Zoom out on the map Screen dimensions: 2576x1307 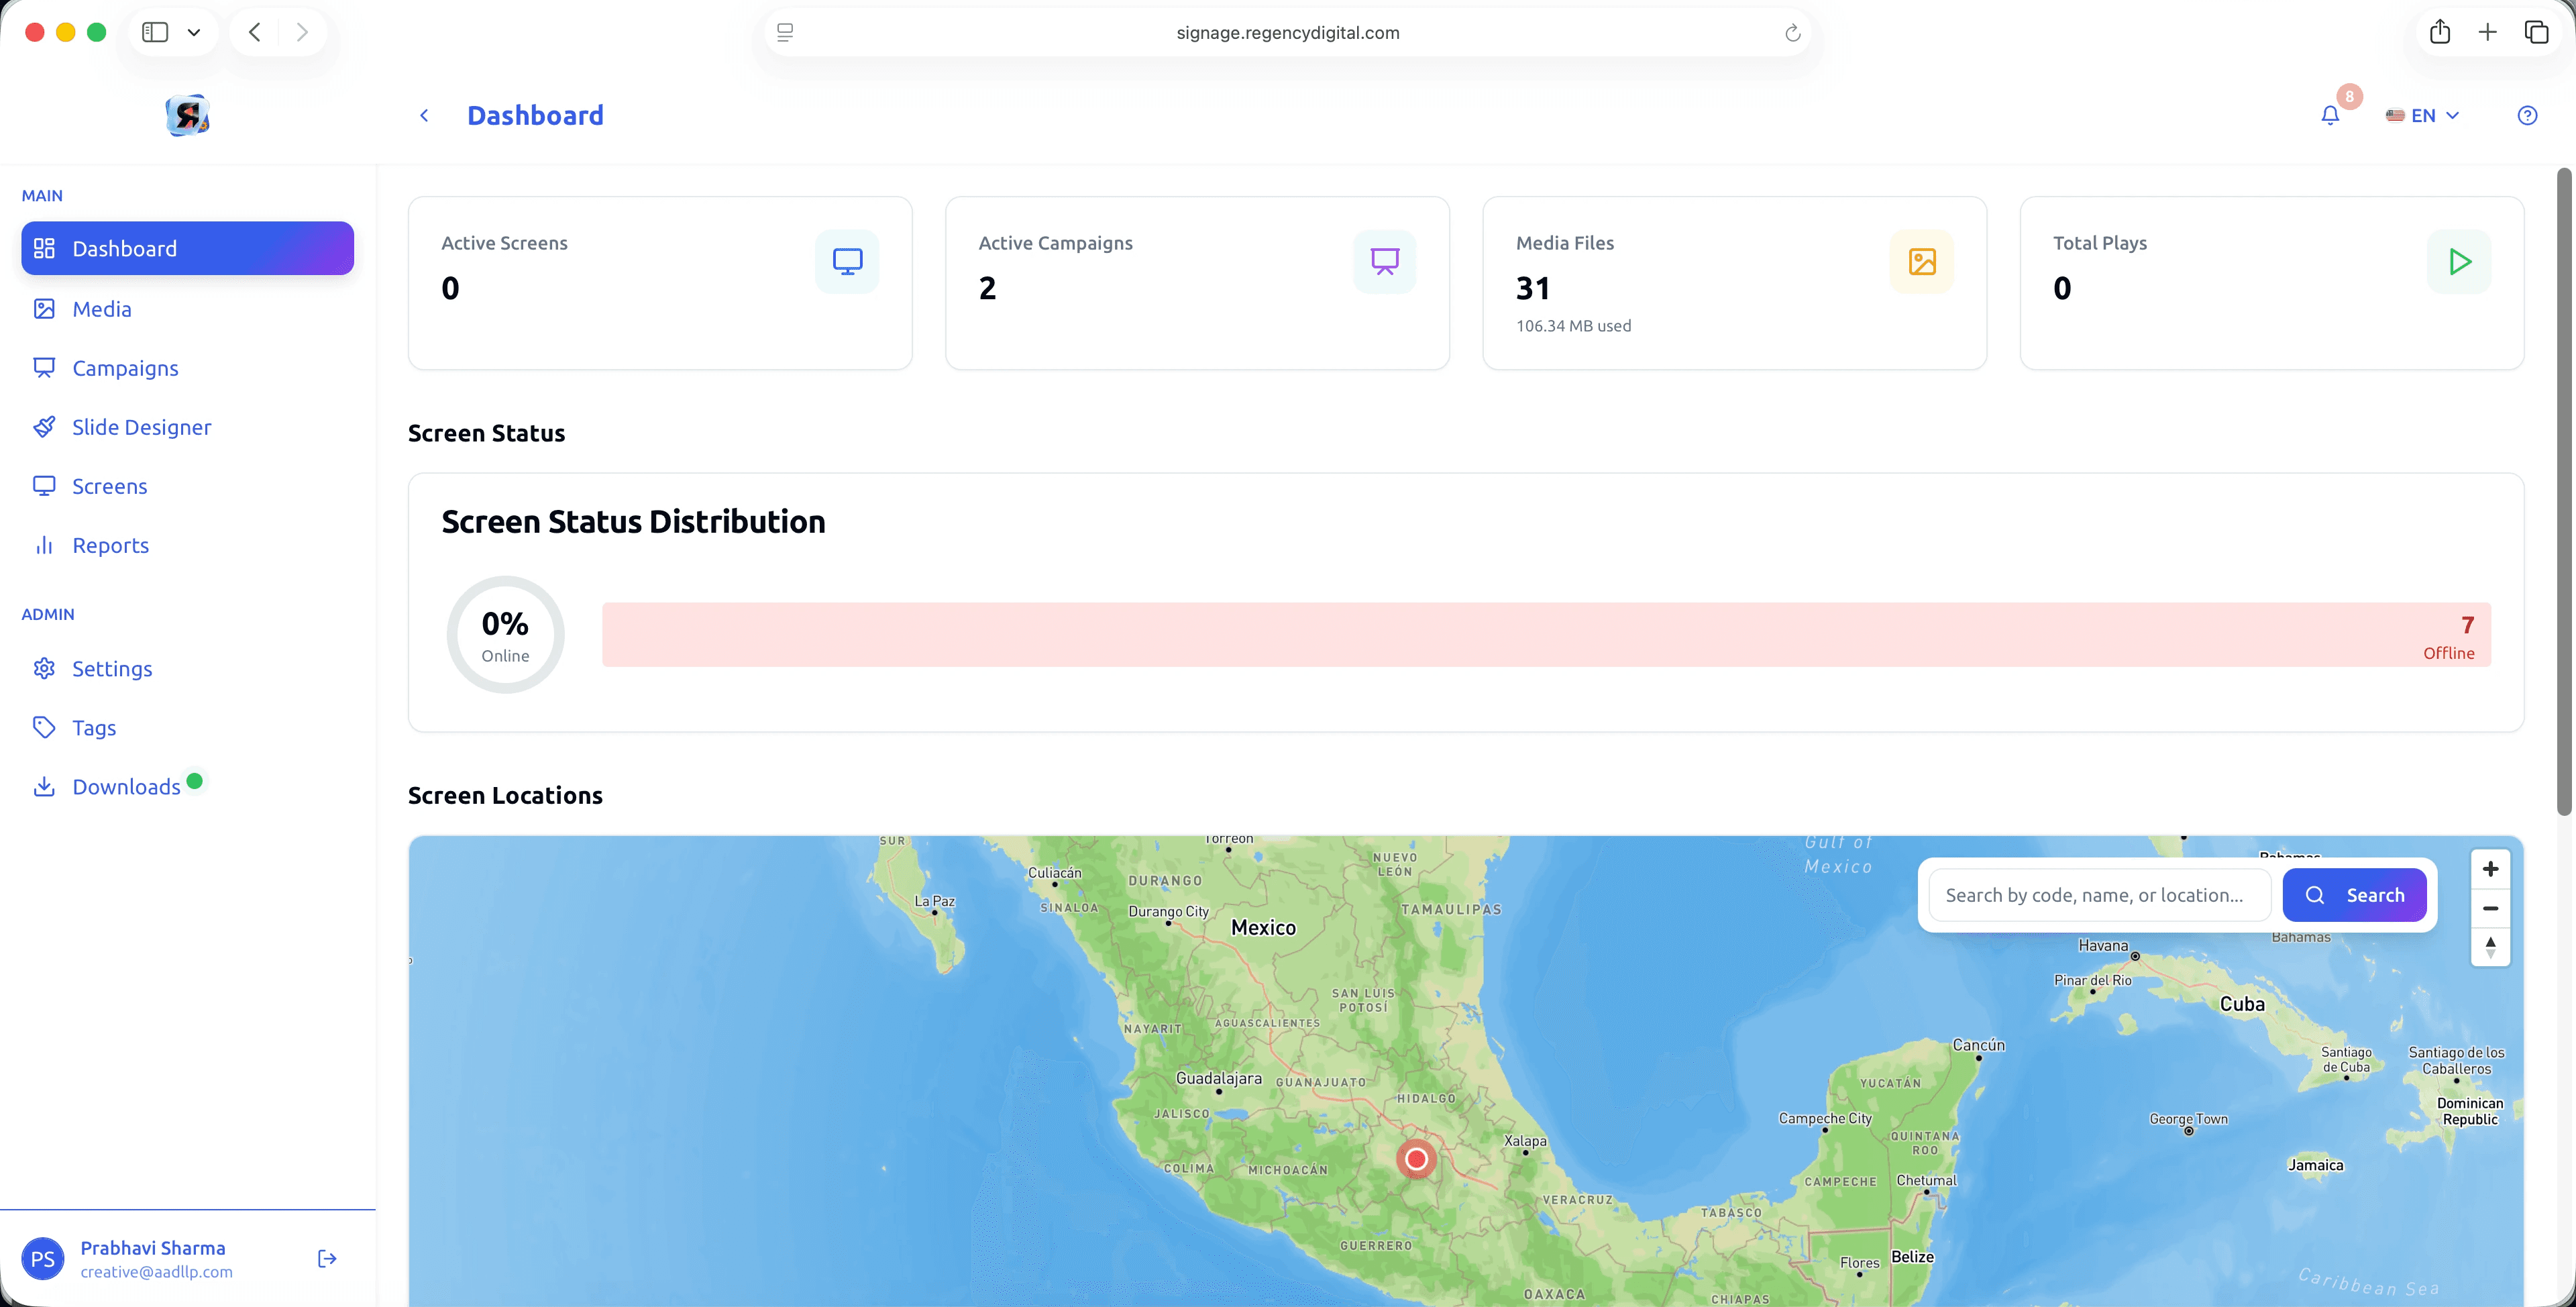click(x=2490, y=908)
